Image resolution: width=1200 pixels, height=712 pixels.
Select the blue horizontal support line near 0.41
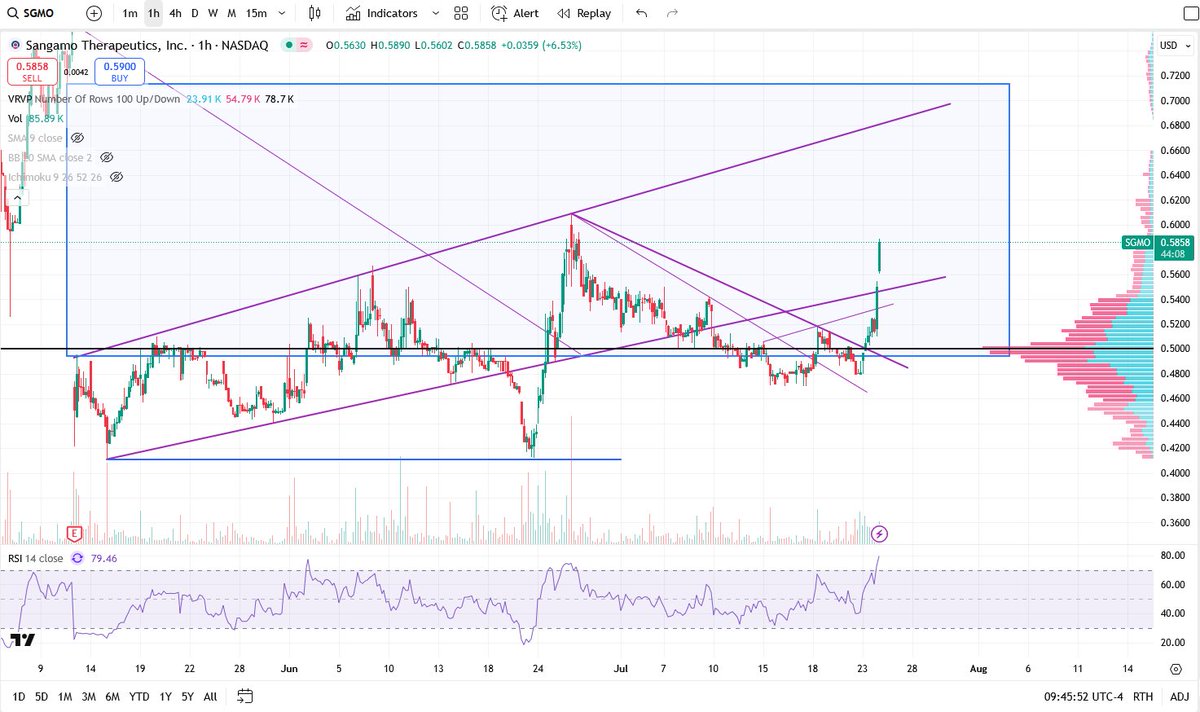tap(364, 459)
